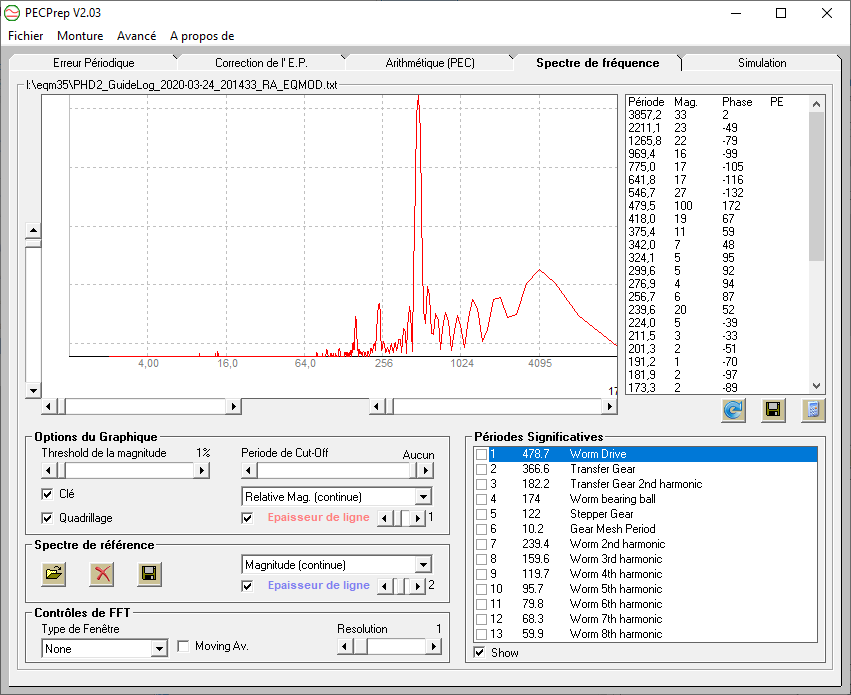Click right horizontal graph scrollbar right arrow
Screen dimensions: 851x695
click(x=609, y=406)
